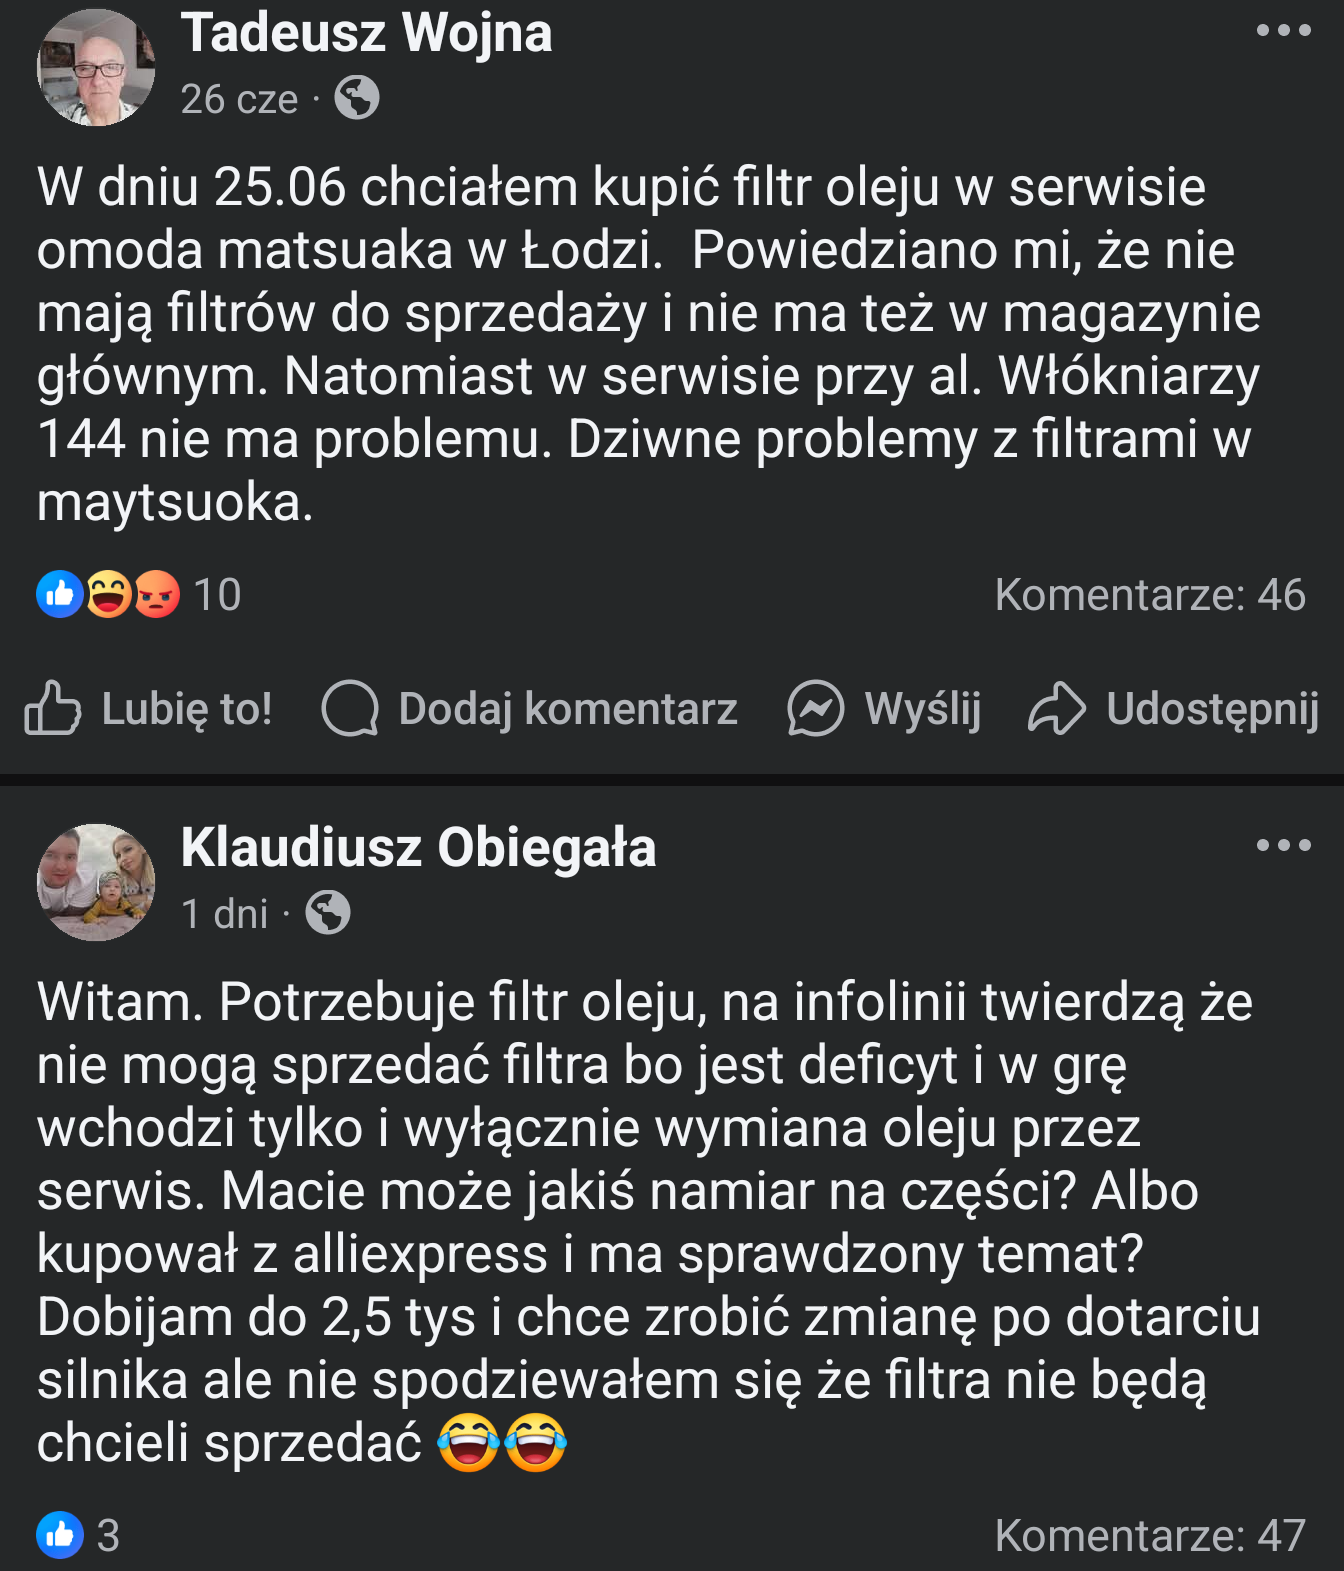Image resolution: width=1344 pixels, height=1571 pixels.
Task: Open Komentarze: 46 comments link
Action: click(x=1150, y=595)
